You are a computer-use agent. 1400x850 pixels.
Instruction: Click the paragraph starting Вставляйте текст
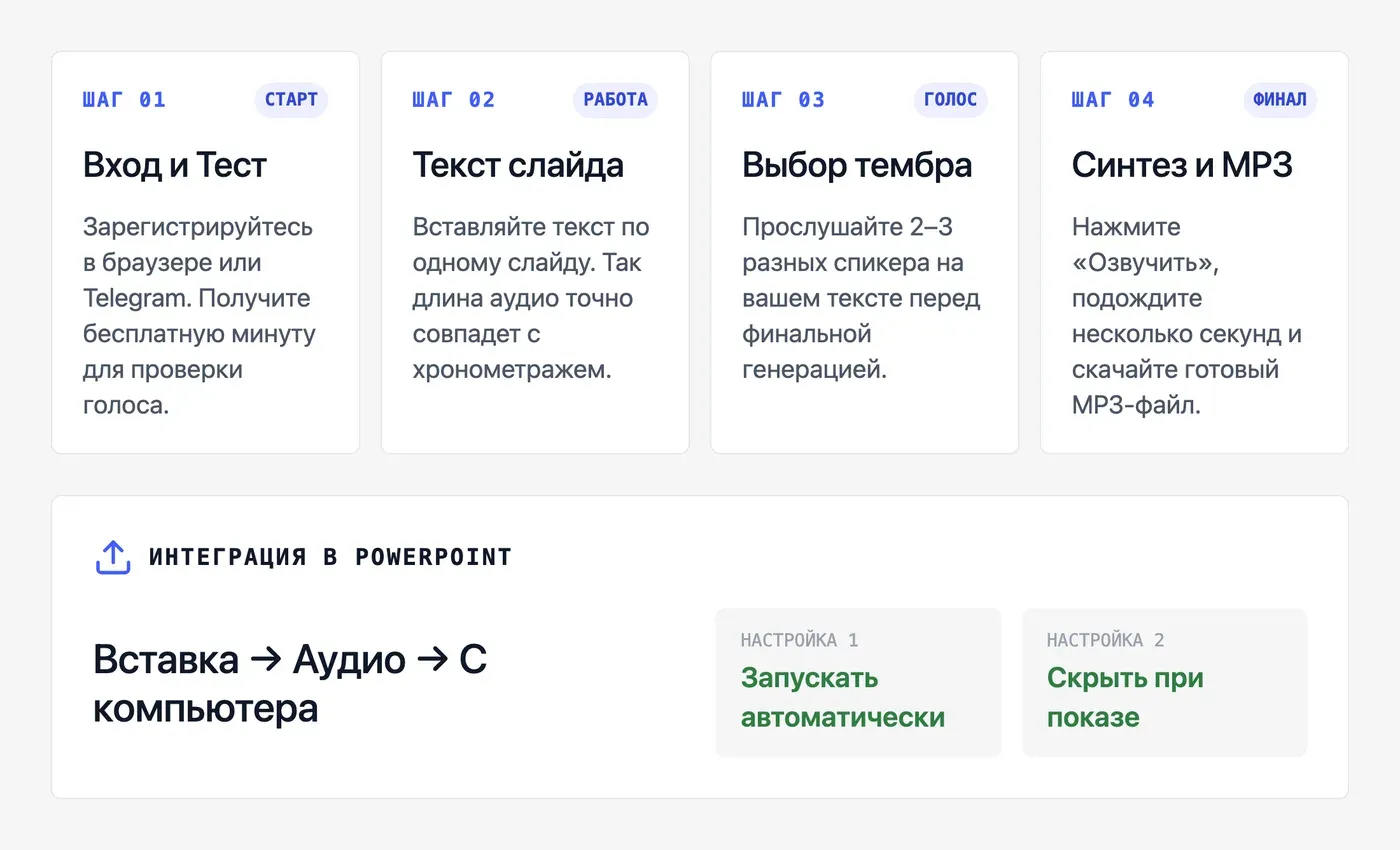pos(531,298)
